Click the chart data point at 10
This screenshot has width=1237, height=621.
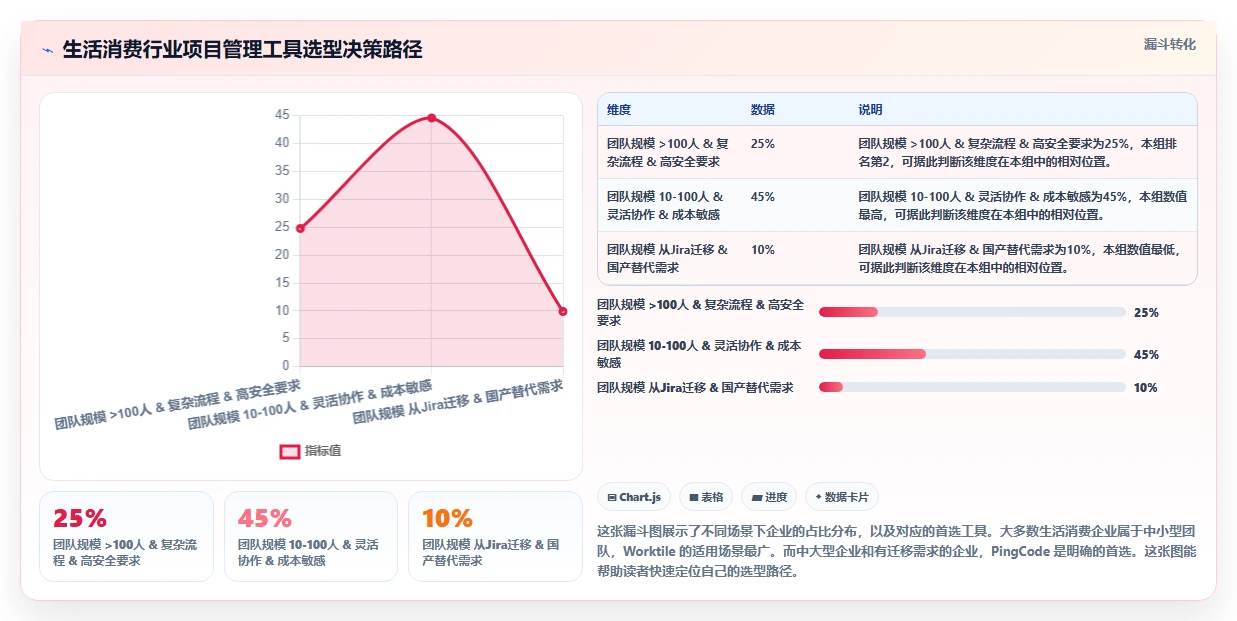click(563, 311)
